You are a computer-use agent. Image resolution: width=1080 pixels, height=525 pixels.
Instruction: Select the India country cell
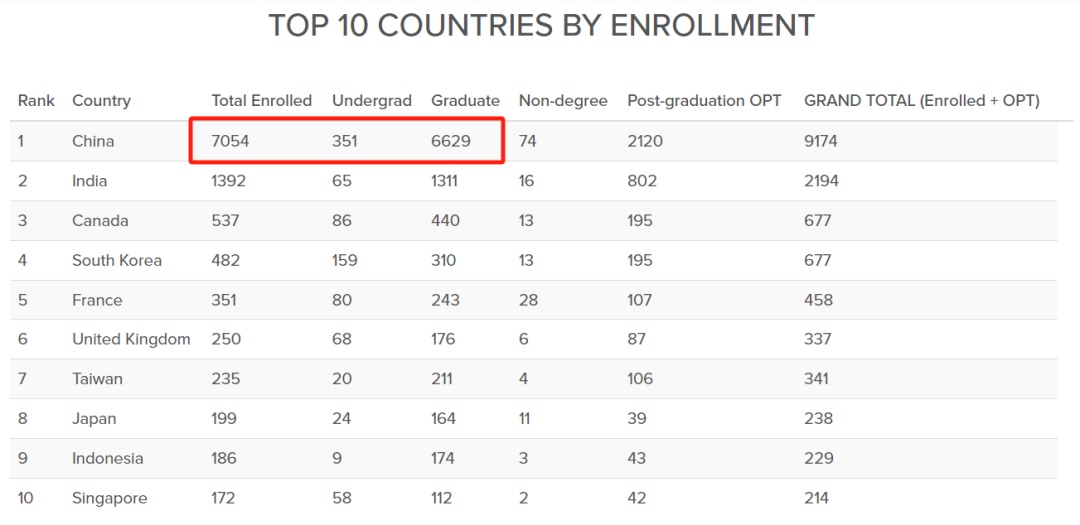(89, 181)
